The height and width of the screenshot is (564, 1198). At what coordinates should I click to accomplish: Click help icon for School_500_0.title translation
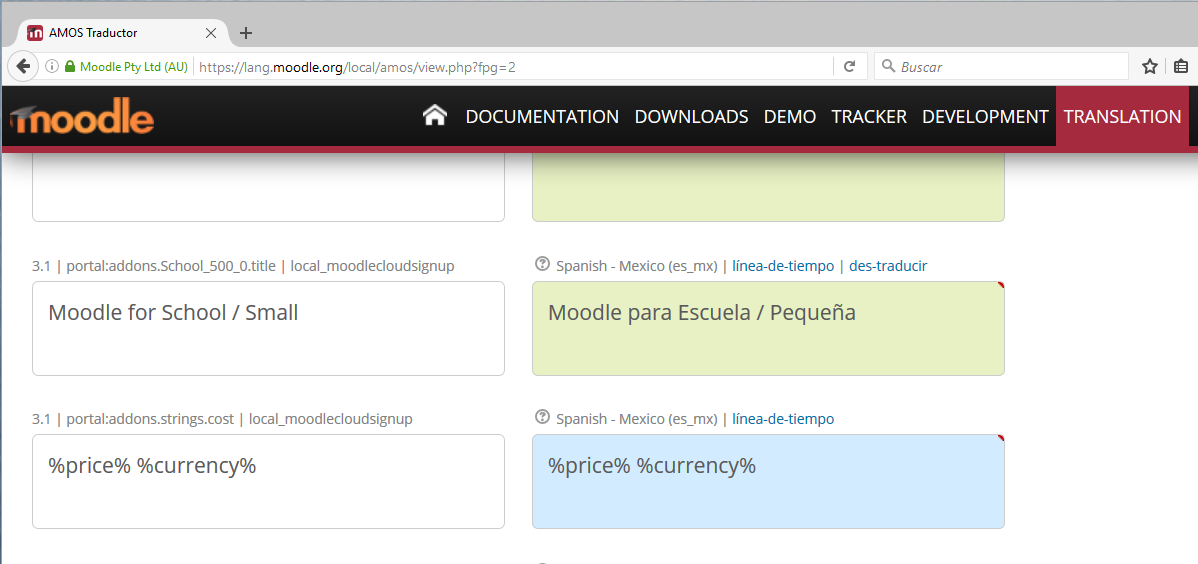pyautogui.click(x=542, y=264)
